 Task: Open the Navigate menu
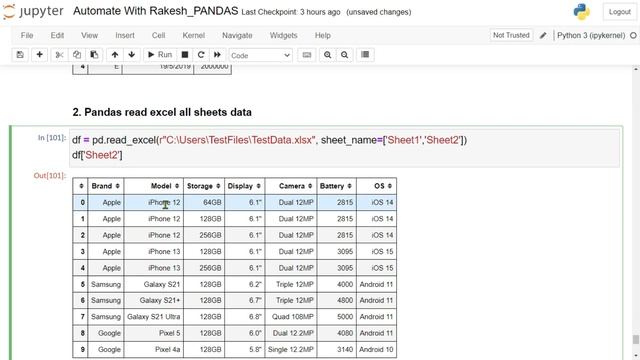click(237, 36)
